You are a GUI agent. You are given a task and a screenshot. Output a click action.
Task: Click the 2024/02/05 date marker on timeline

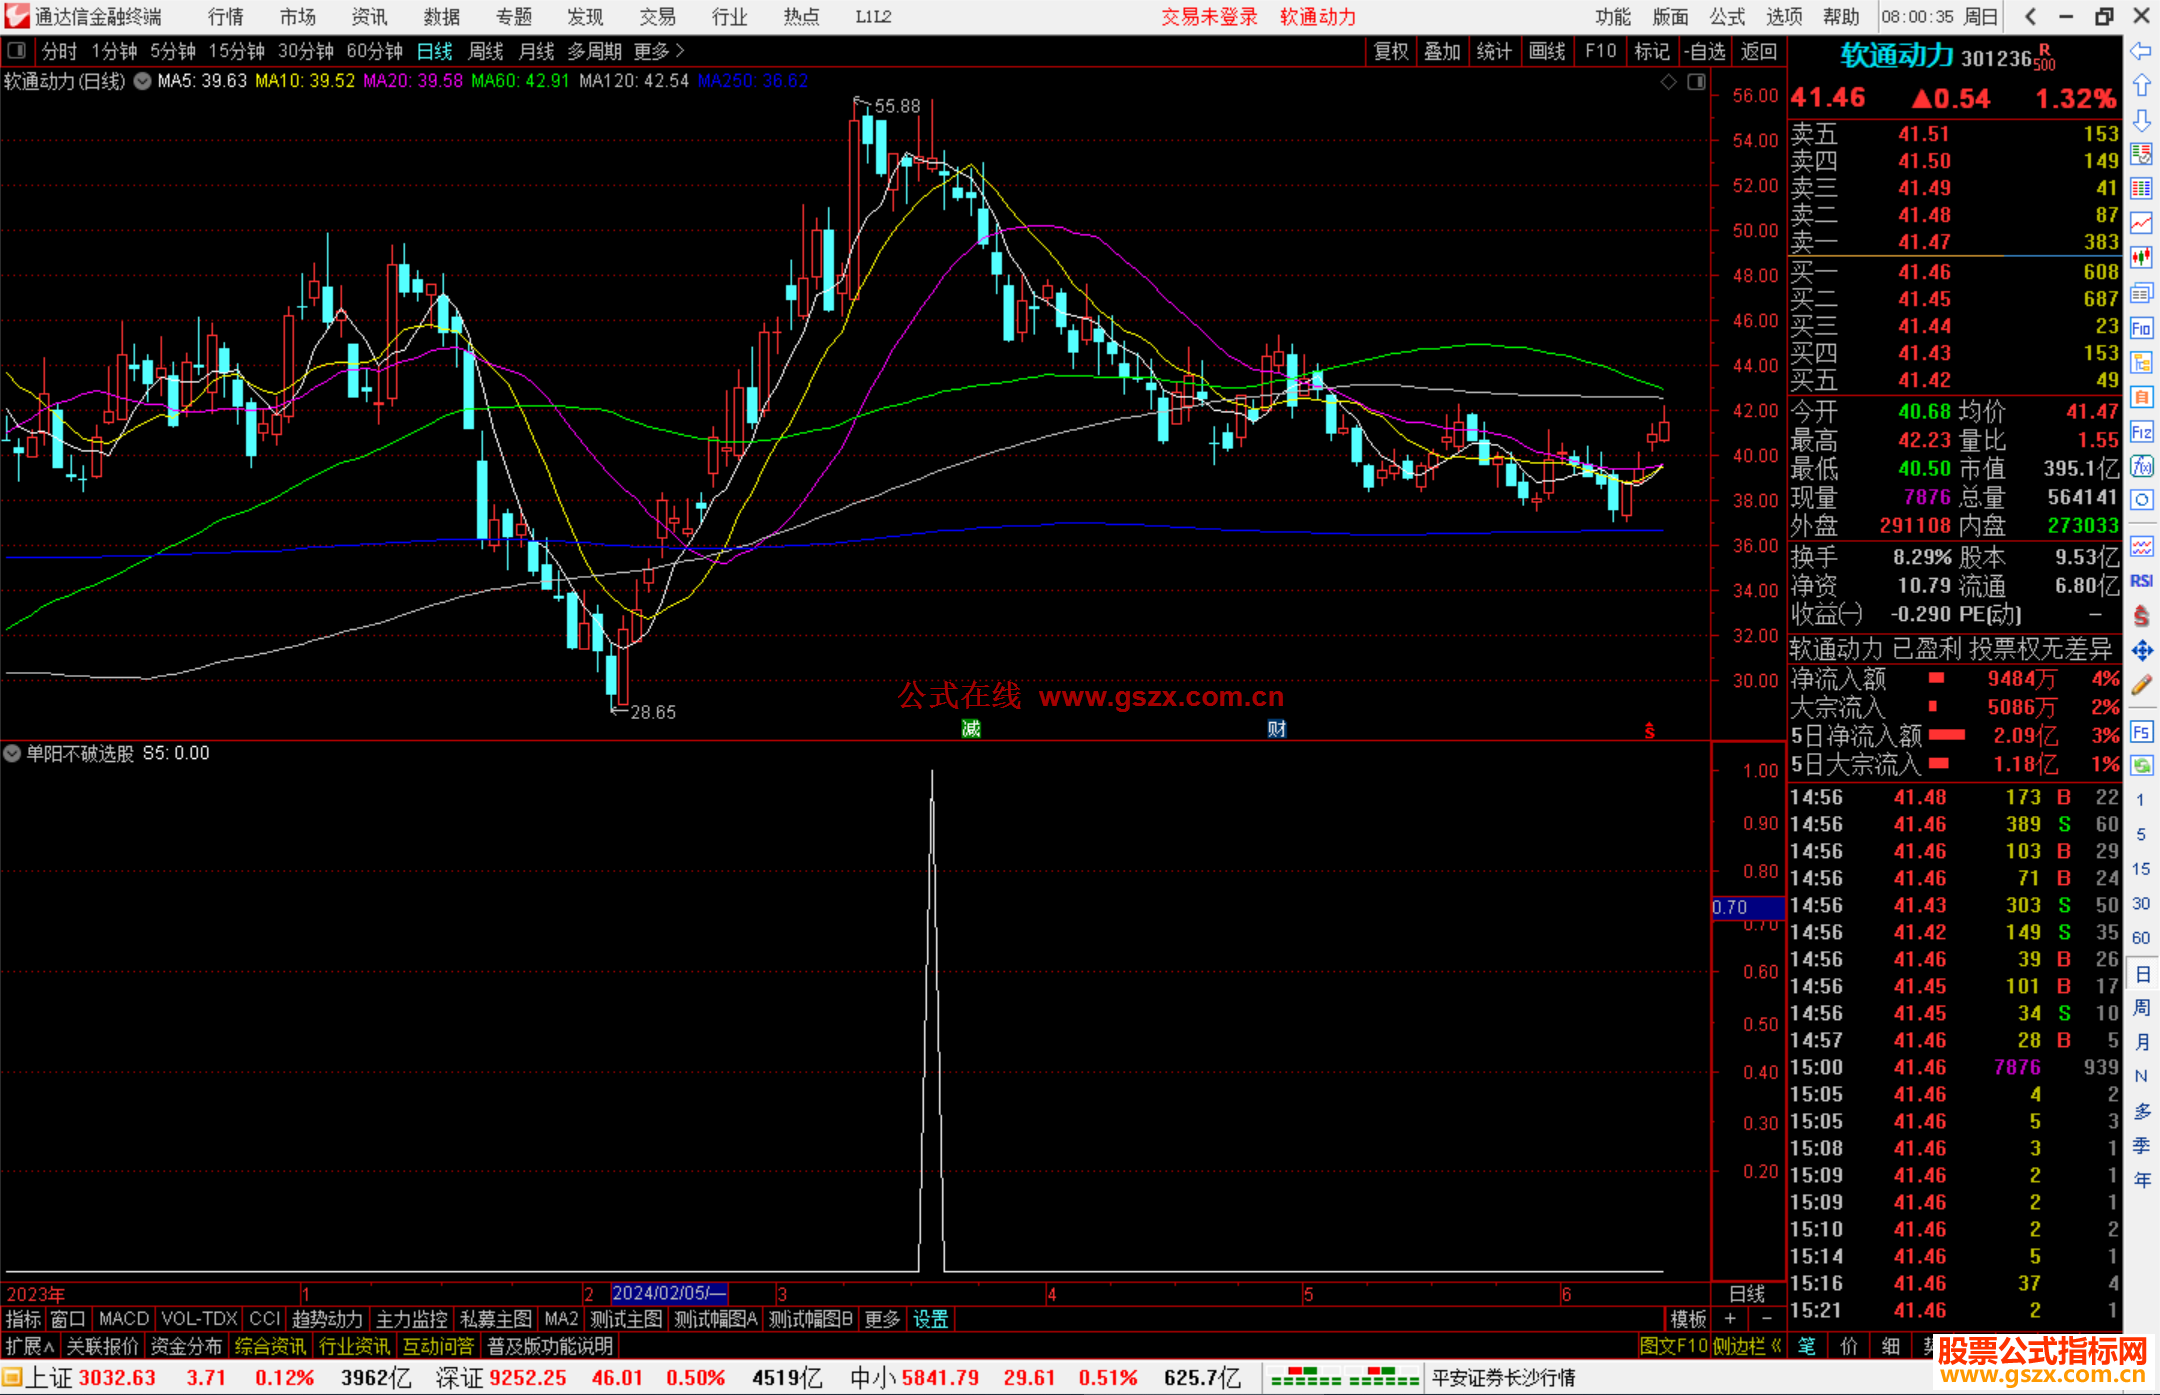(x=668, y=1293)
